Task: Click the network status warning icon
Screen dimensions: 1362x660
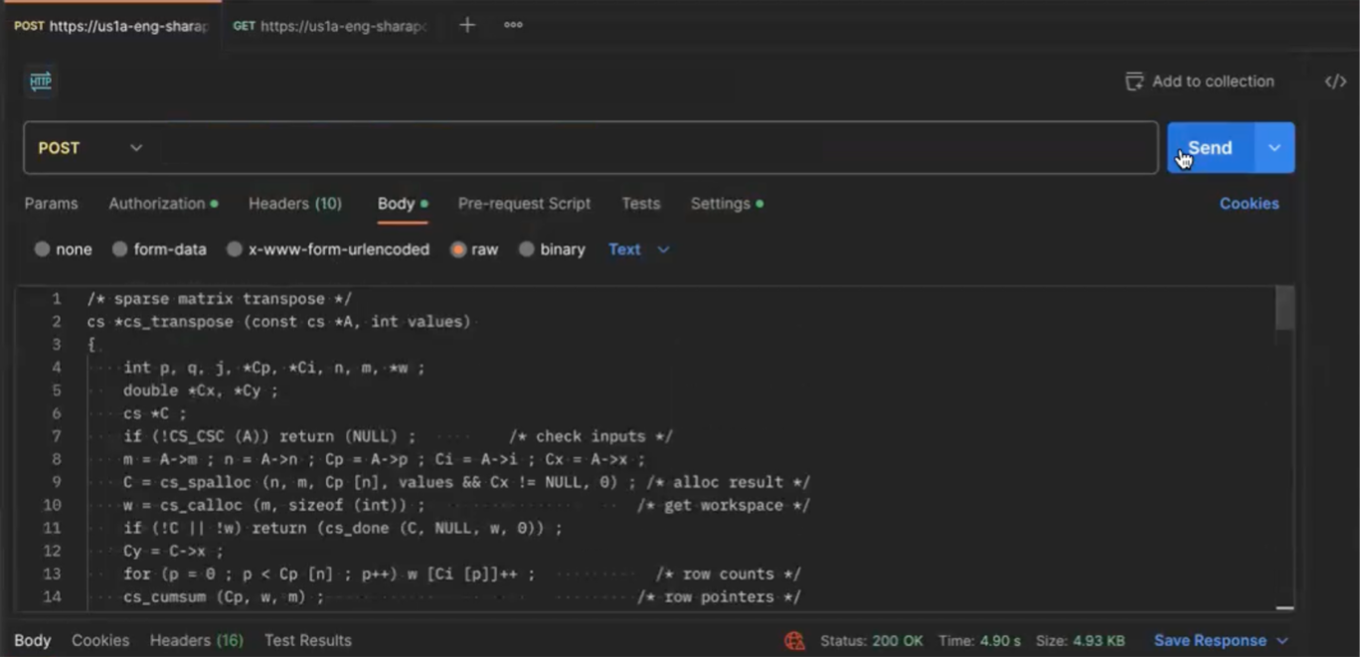Action: point(795,640)
